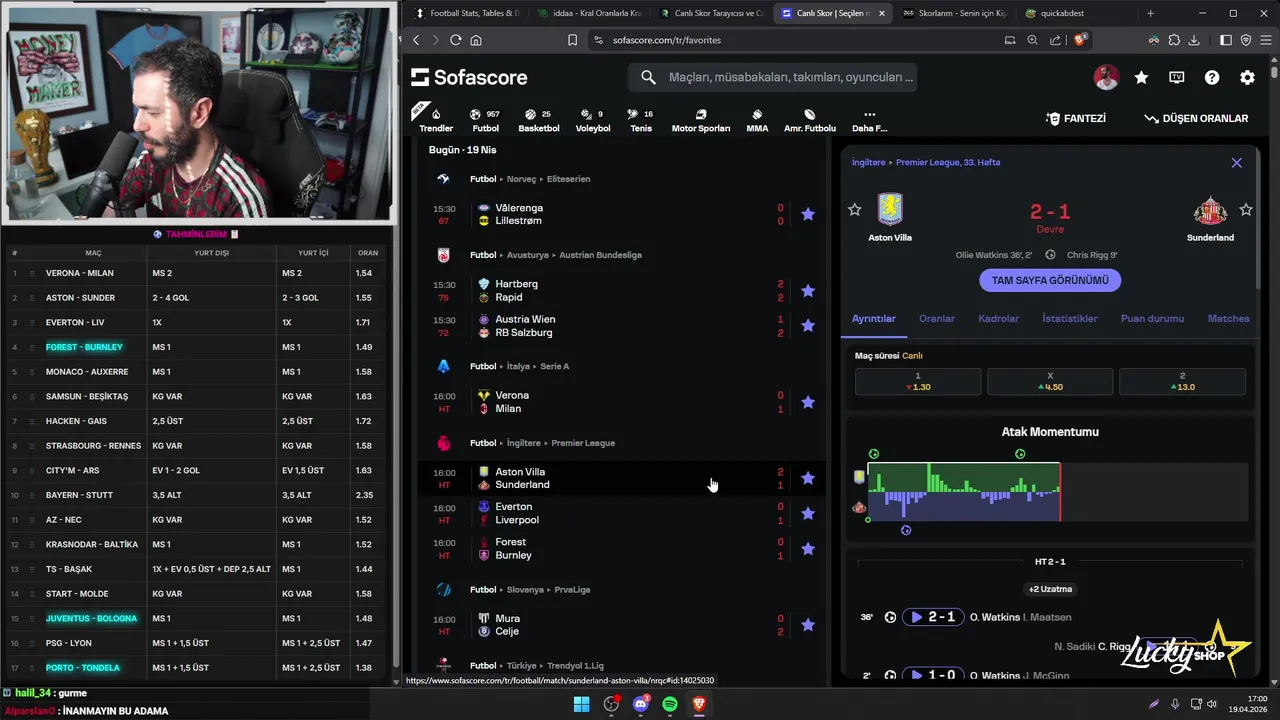Screen dimensions: 1280x720
Task: Click the Brave shields icon
Action: pos(1080,40)
